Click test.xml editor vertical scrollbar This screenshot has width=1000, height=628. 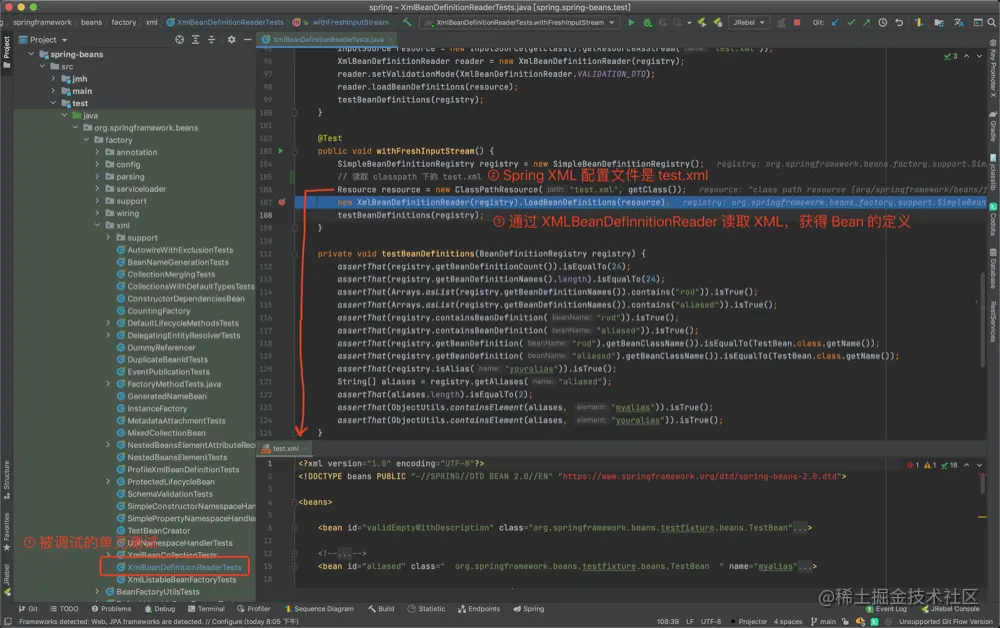983,483
